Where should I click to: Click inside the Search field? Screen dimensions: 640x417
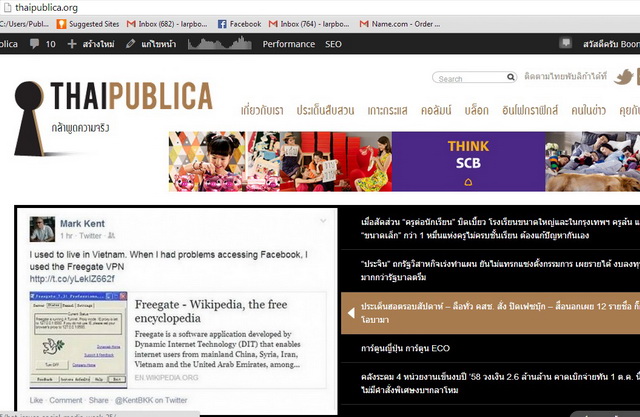[x=471, y=77]
